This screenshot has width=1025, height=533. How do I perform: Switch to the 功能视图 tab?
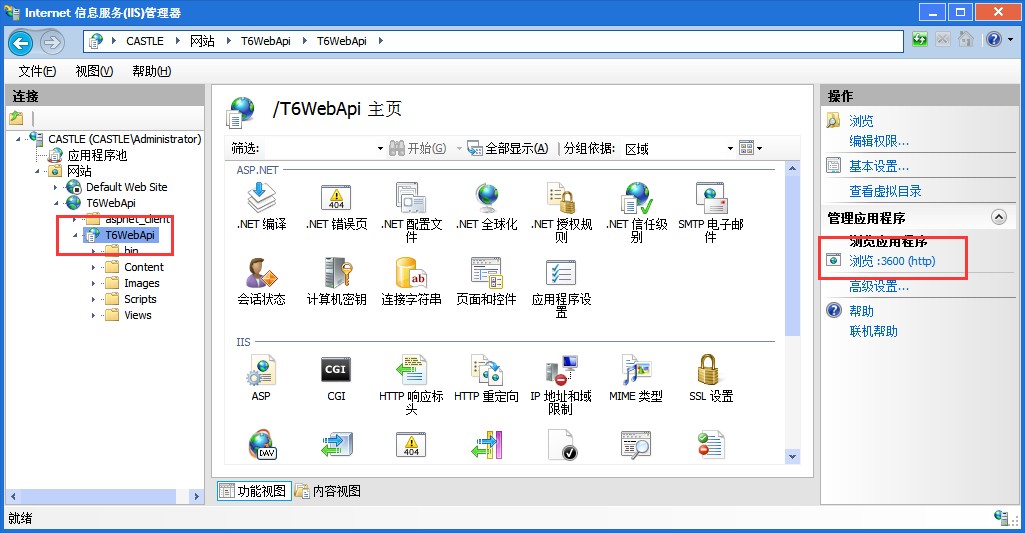pyautogui.click(x=252, y=490)
